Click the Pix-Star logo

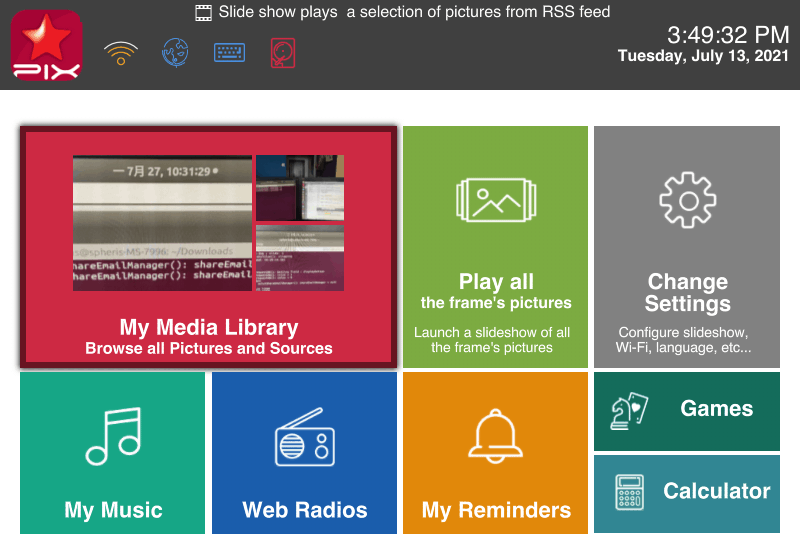(46, 45)
